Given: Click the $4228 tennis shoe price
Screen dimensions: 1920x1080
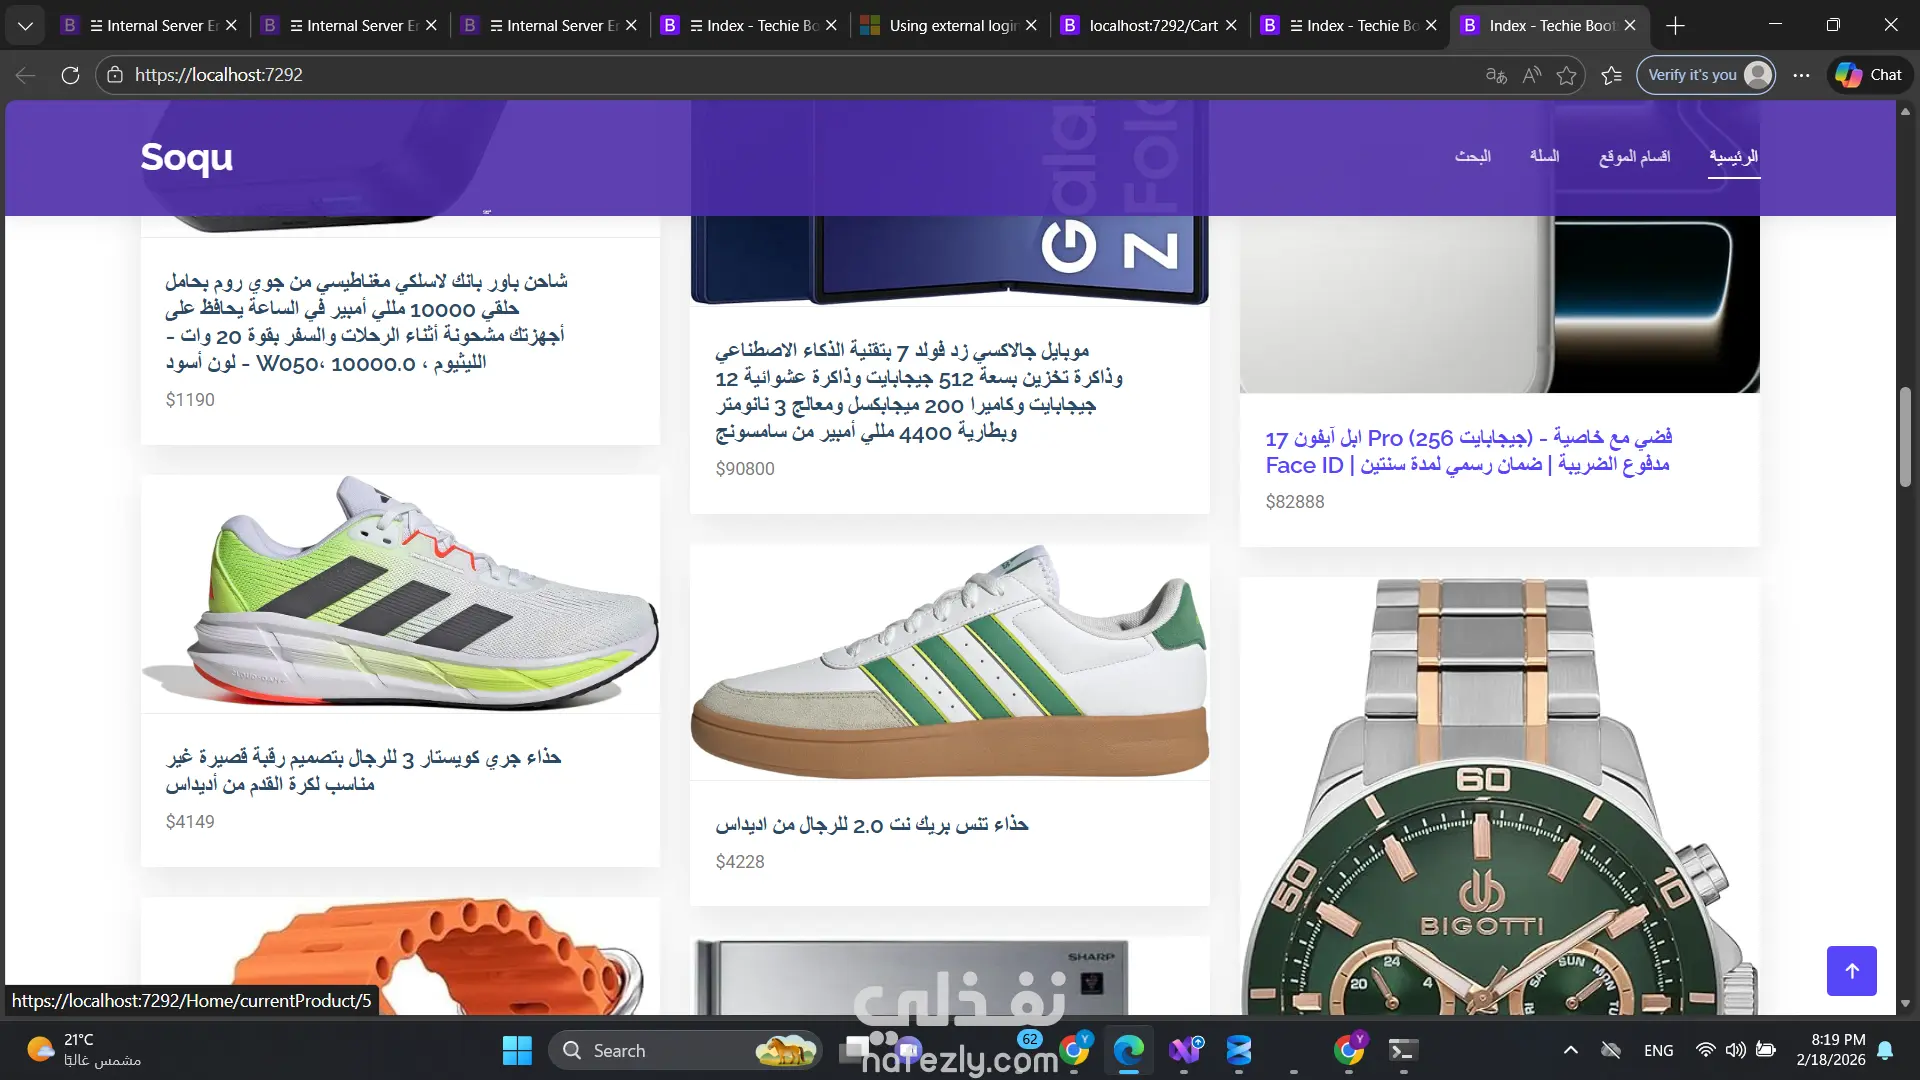Looking at the screenshot, I should pyautogui.click(x=740, y=862).
